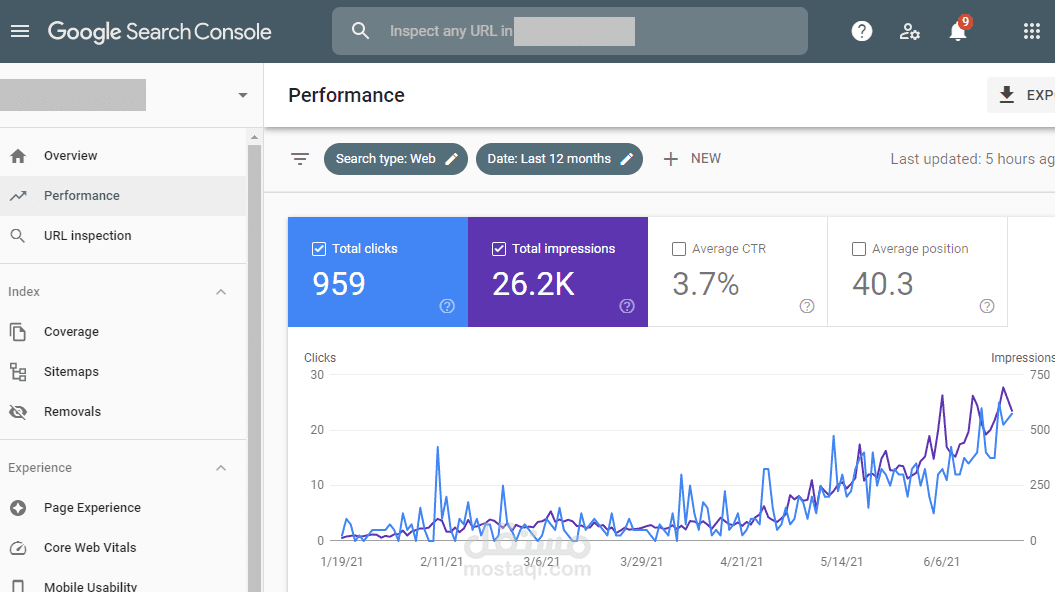The height and width of the screenshot is (592, 1055).
Task: Click the Coverage pages icon
Action: (18, 332)
